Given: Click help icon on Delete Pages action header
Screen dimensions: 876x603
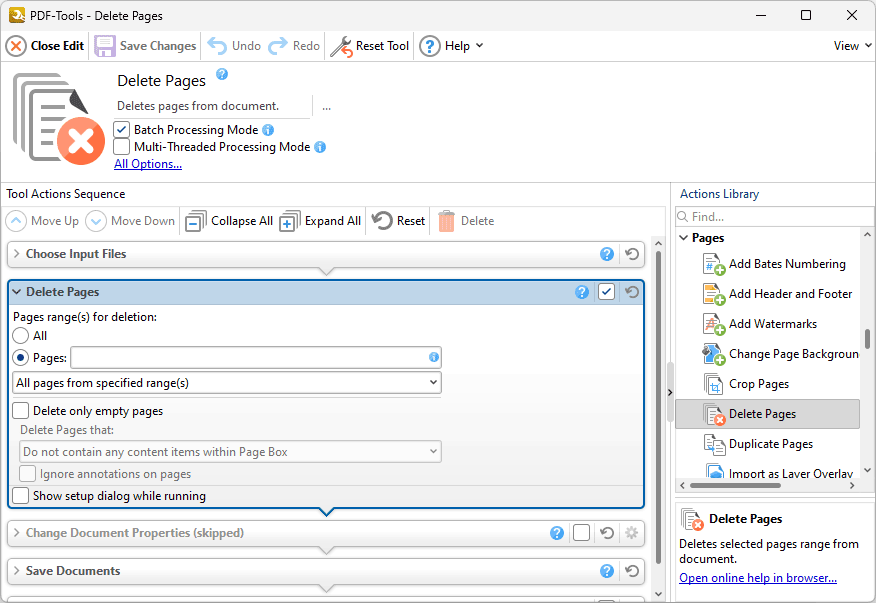Looking at the screenshot, I should pos(582,292).
